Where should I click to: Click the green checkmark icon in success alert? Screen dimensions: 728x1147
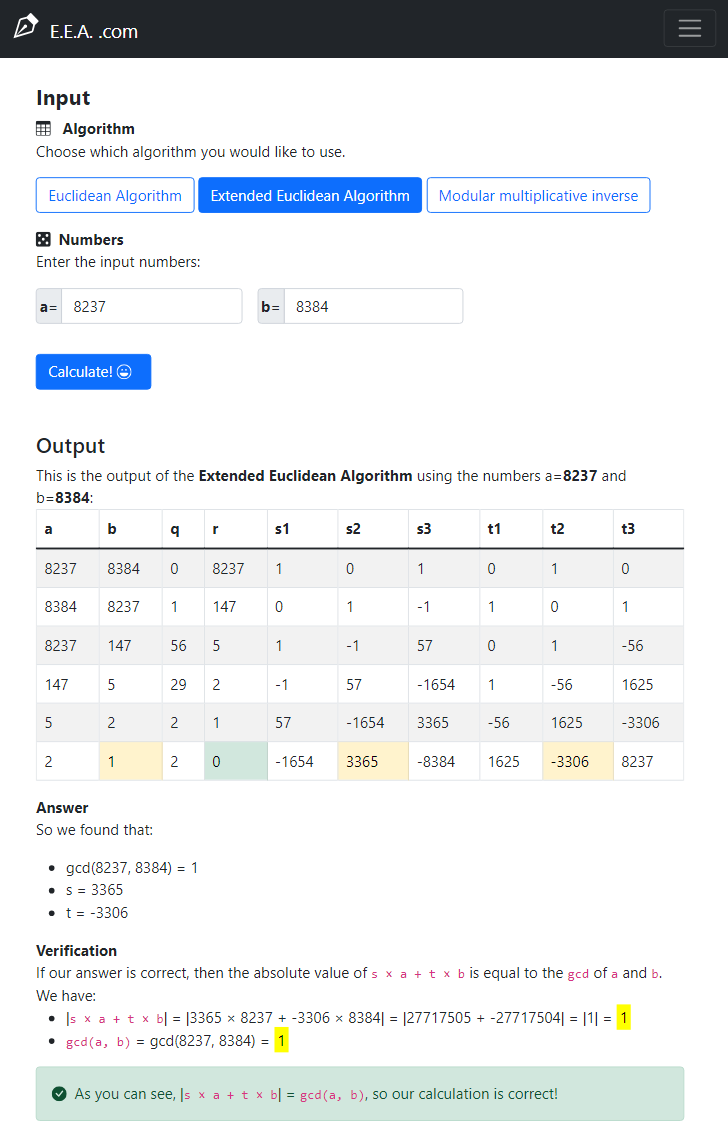(59, 1094)
